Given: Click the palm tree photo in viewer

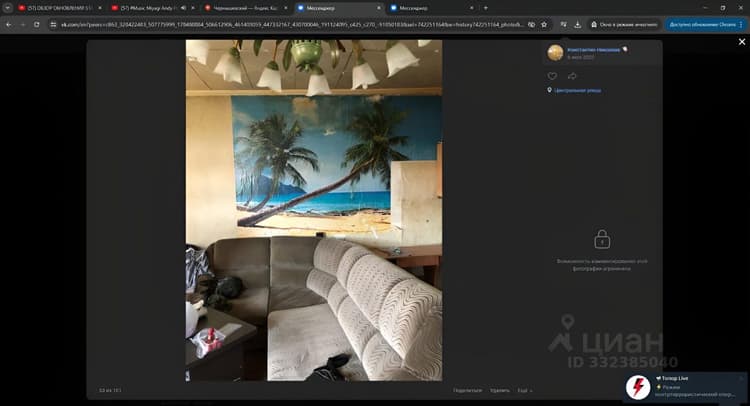Looking at the screenshot, I should point(314,210).
